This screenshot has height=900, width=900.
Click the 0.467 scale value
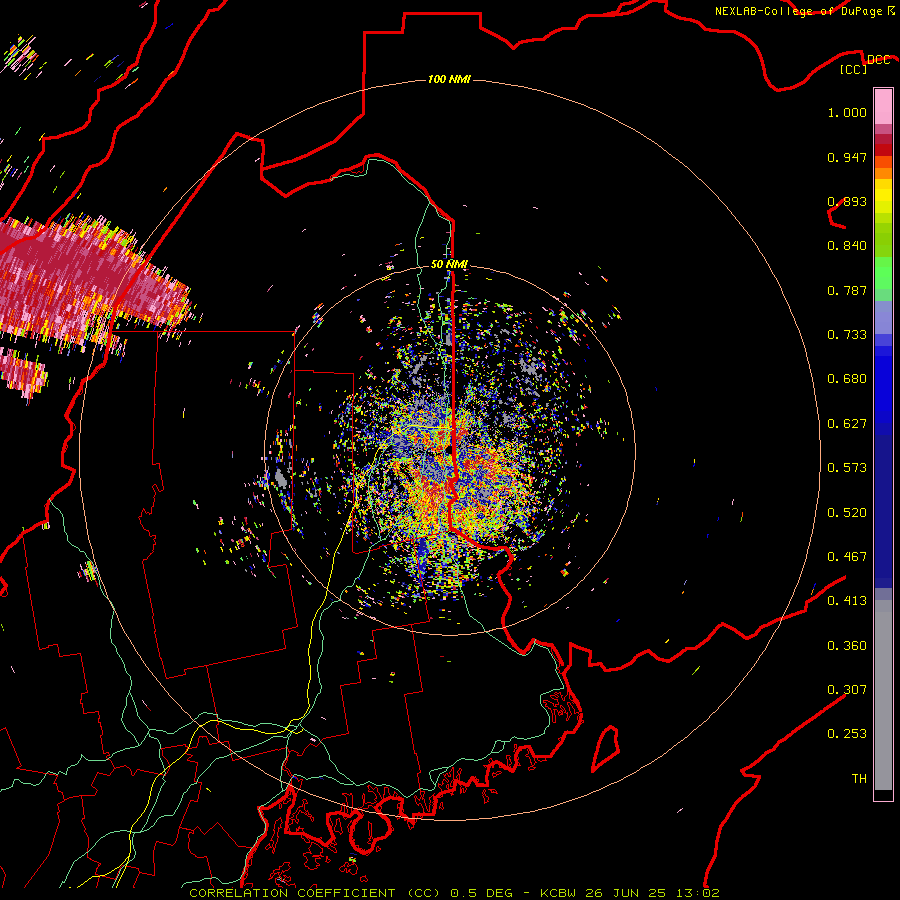point(847,557)
